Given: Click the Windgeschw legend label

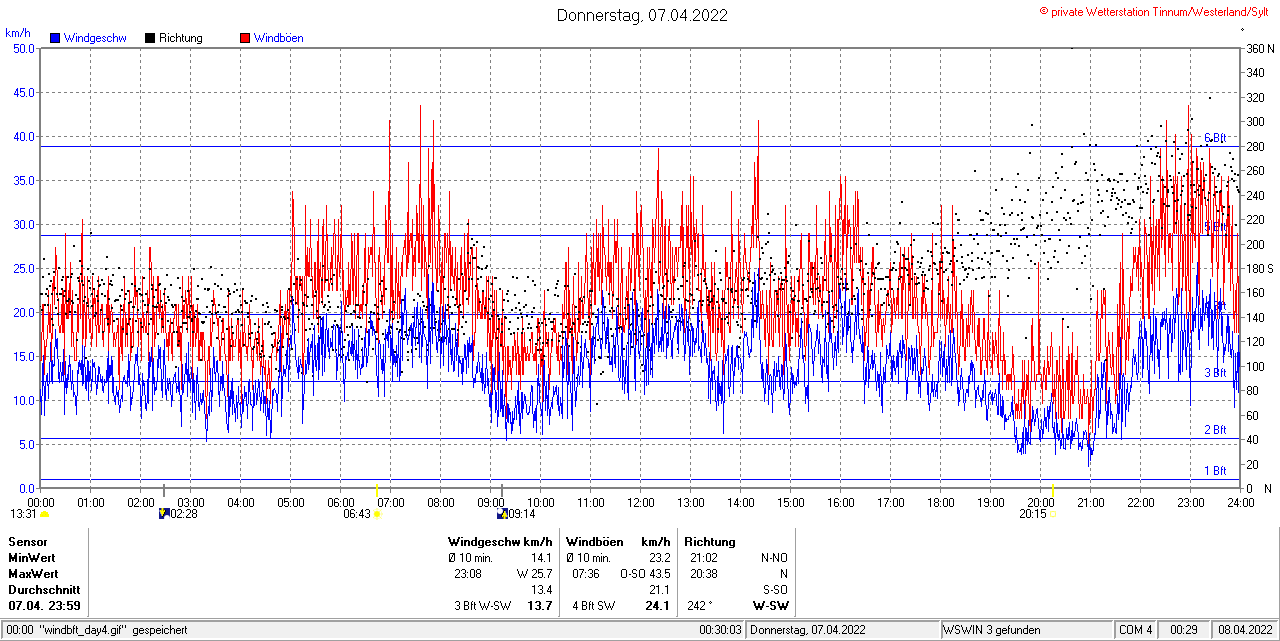Looking at the screenshot, I should pyautogui.click(x=94, y=38).
